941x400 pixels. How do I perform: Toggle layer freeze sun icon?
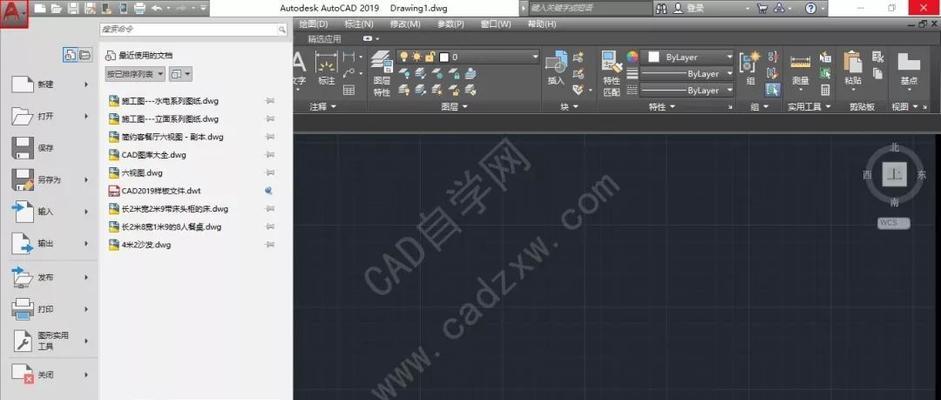click(x=416, y=57)
